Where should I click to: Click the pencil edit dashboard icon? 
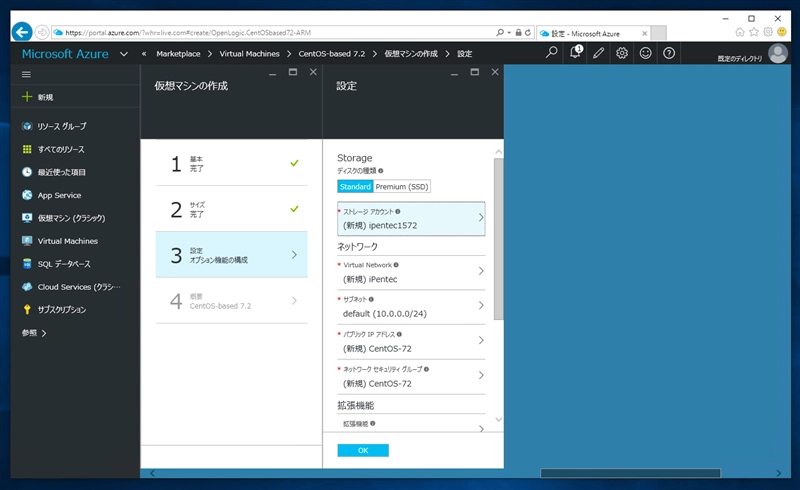[x=598, y=53]
